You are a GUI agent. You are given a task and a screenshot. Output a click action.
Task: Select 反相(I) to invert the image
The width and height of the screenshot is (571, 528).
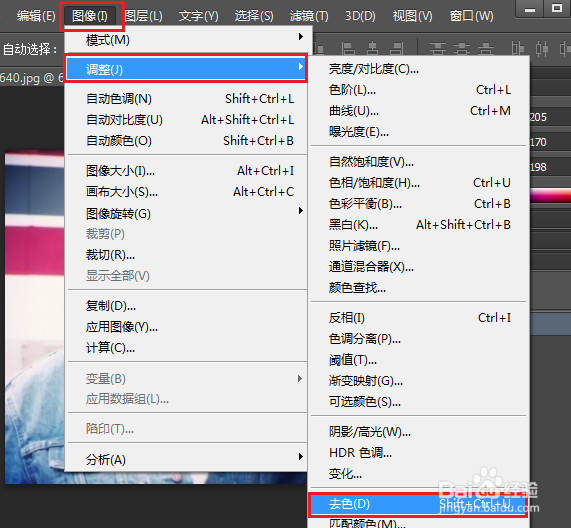click(418, 318)
